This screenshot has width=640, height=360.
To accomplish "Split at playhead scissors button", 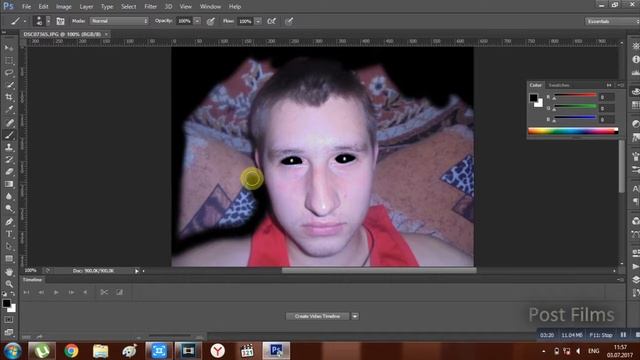I will (x=104, y=292).
